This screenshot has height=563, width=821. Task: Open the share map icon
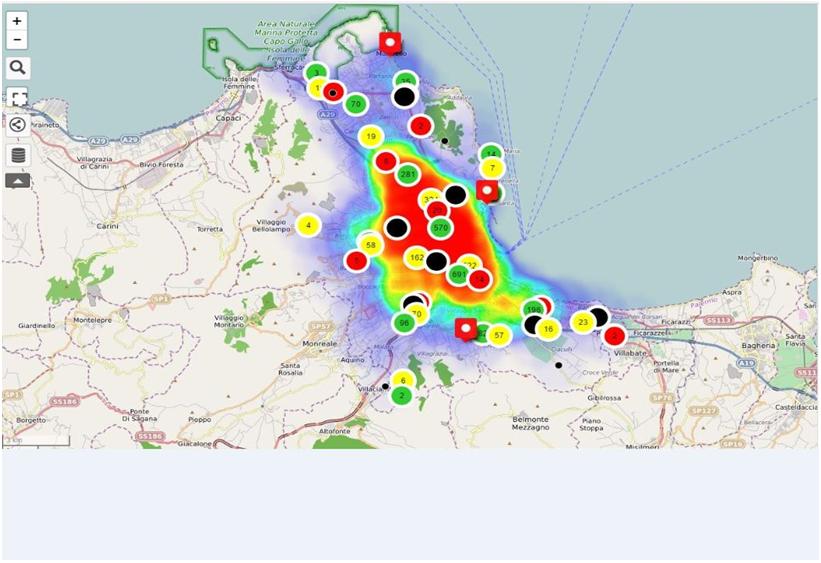(x=17, y=125)
